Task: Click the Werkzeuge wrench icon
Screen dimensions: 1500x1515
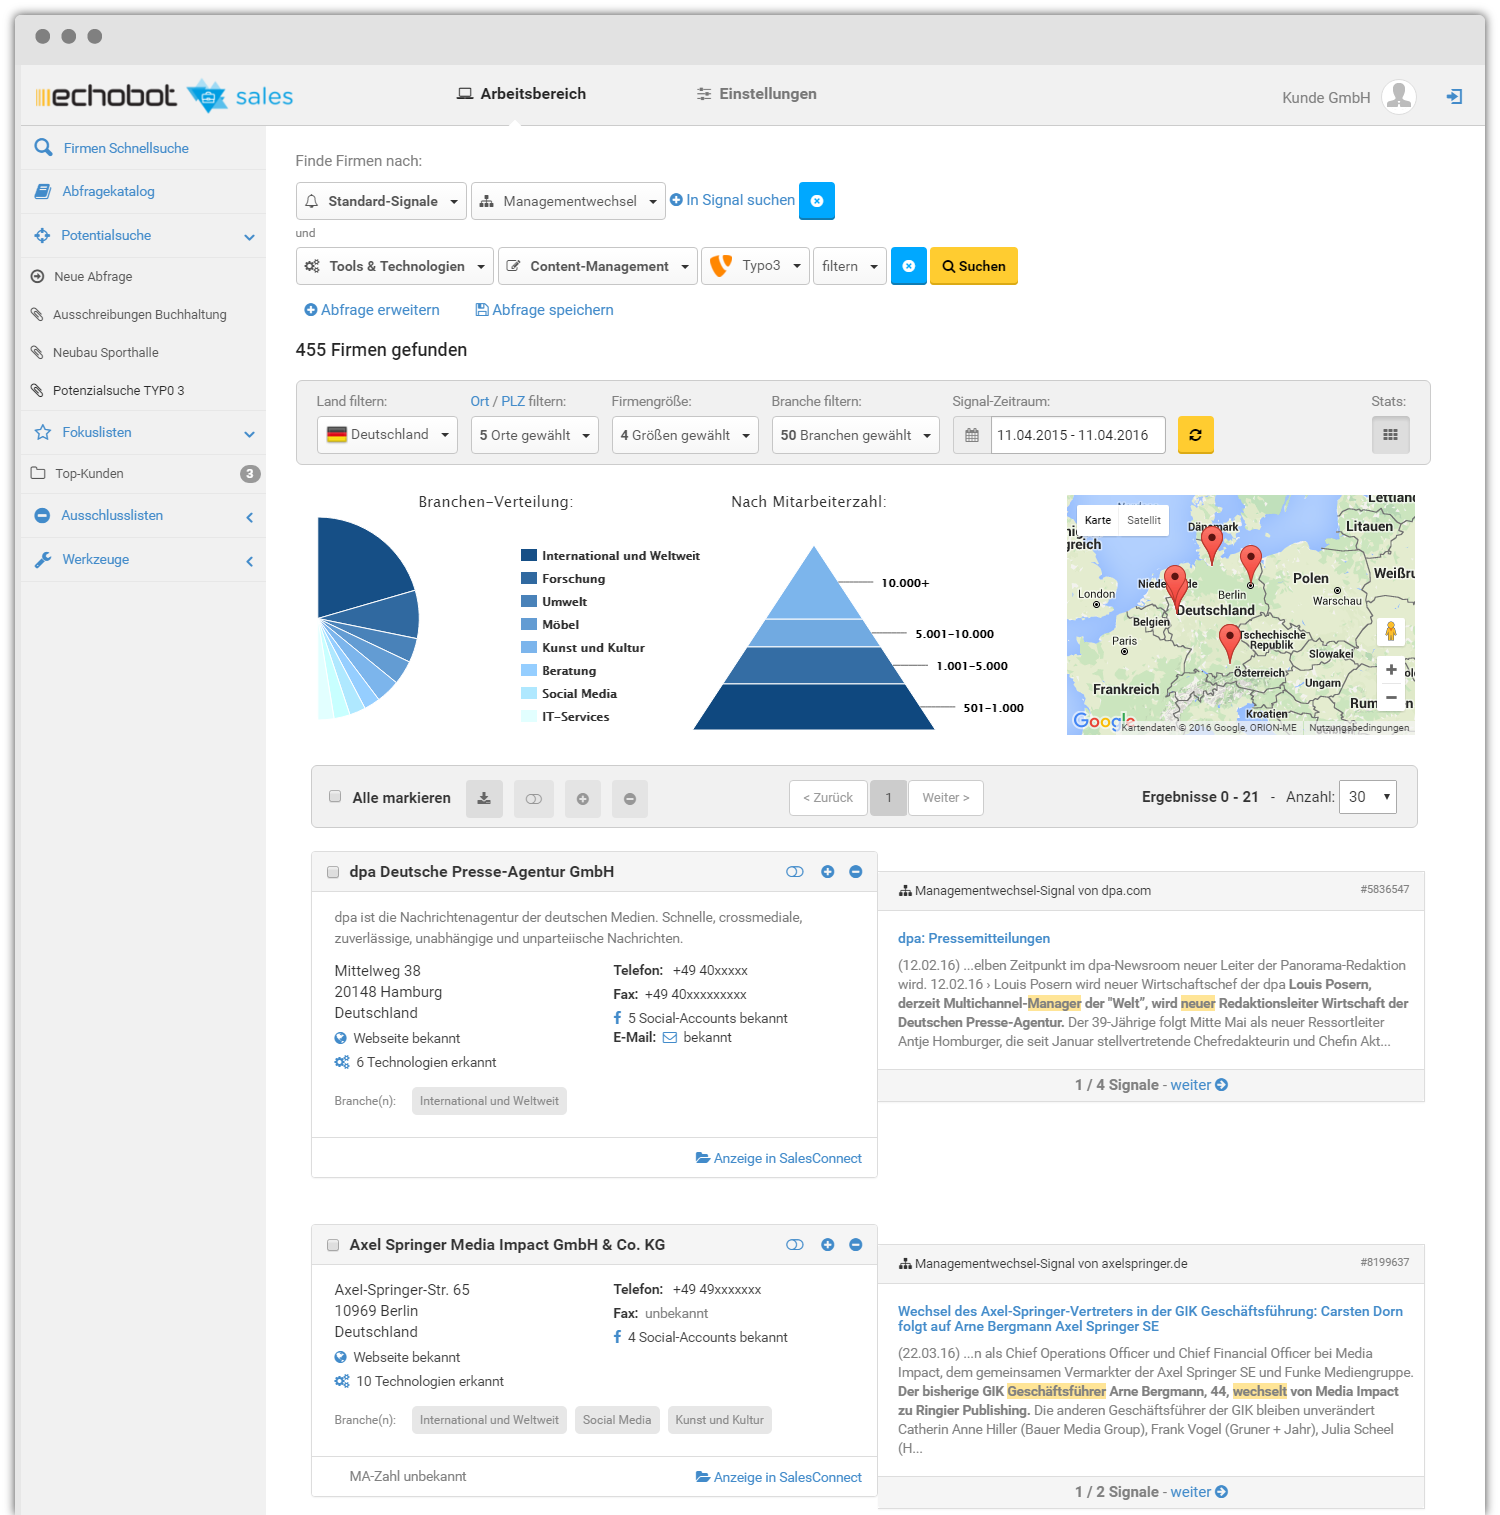Action: click(x=42, y=559)
